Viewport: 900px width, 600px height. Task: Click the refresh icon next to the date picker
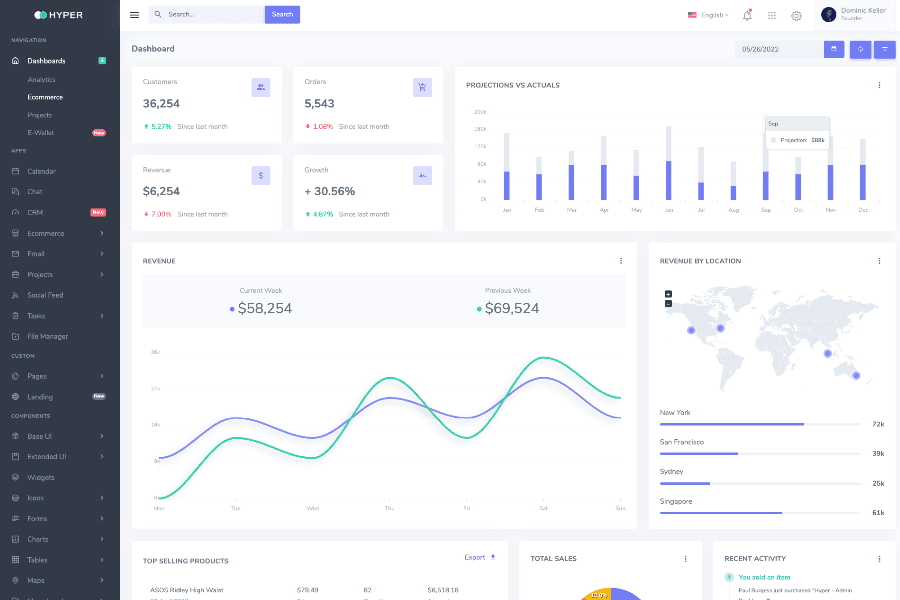point(860,49)
